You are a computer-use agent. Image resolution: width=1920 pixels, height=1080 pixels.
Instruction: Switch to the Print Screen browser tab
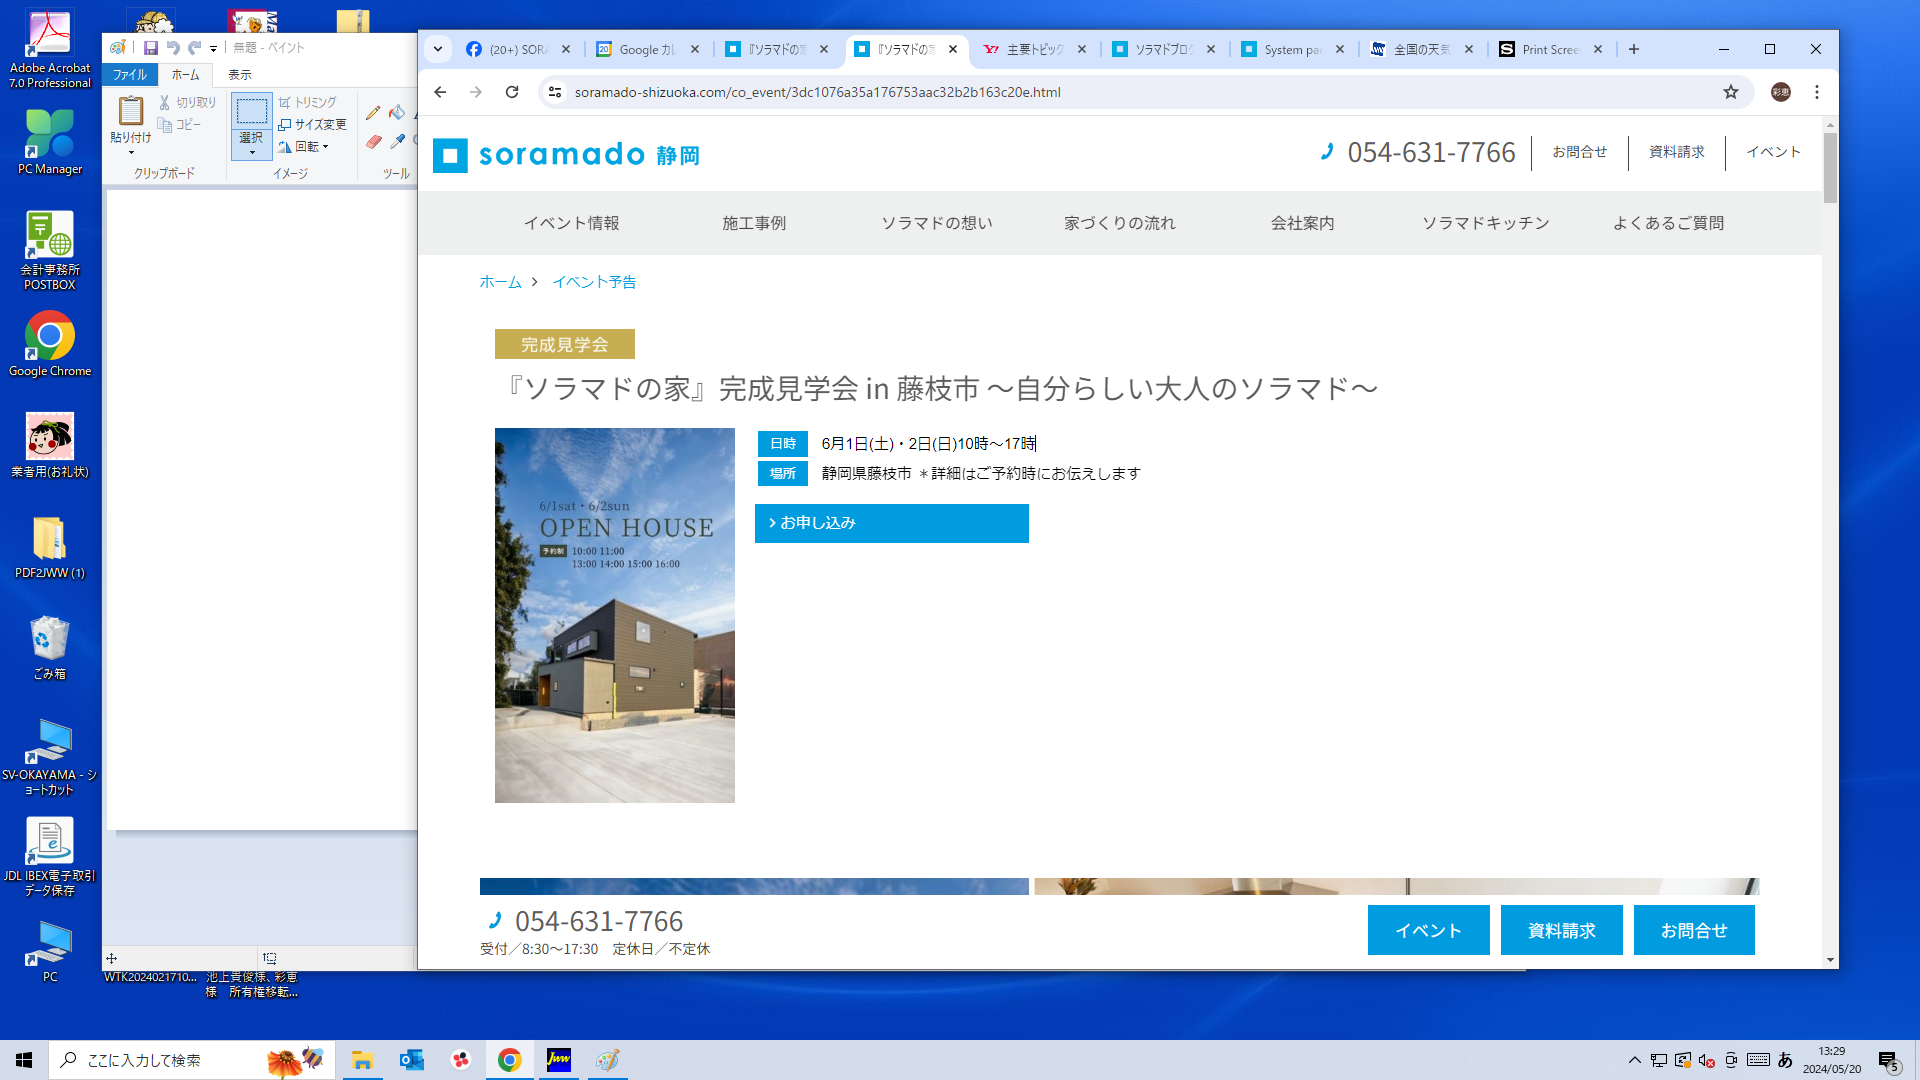pyautogui.click(x=1549, y=49)
